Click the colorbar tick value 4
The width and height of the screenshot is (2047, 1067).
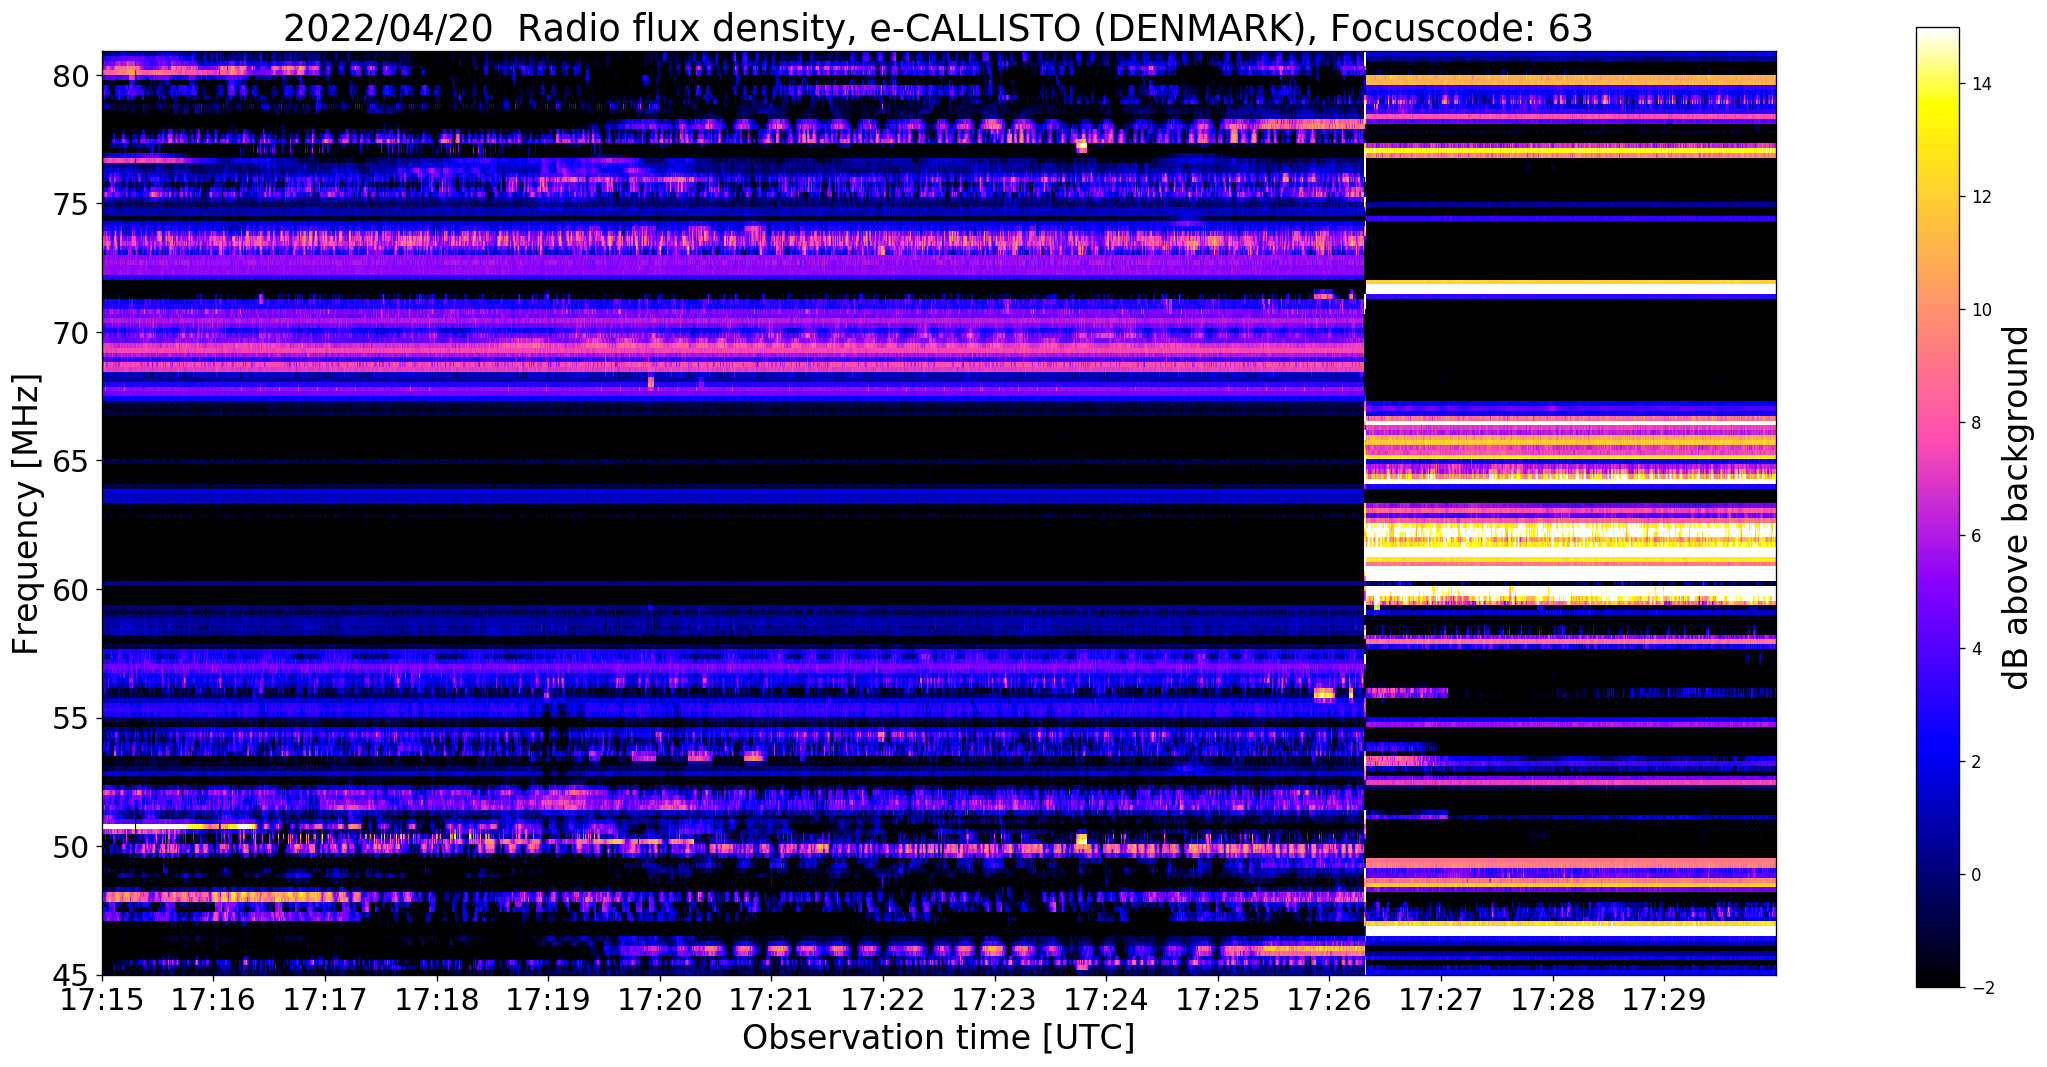(x=1975, y=649)
